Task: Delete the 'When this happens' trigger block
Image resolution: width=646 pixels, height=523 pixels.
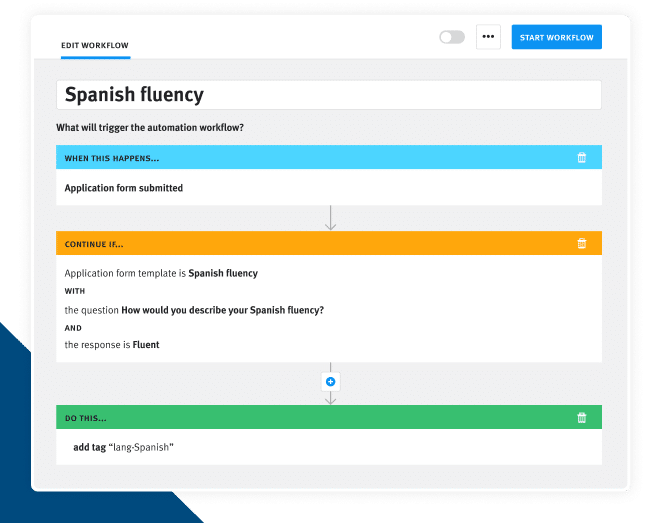Action: pos(581,157)
